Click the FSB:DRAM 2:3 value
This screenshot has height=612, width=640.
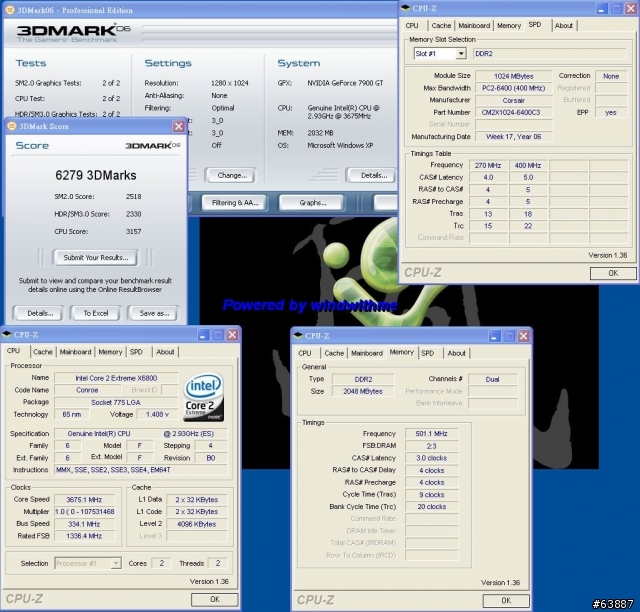[x=431, y=446]
